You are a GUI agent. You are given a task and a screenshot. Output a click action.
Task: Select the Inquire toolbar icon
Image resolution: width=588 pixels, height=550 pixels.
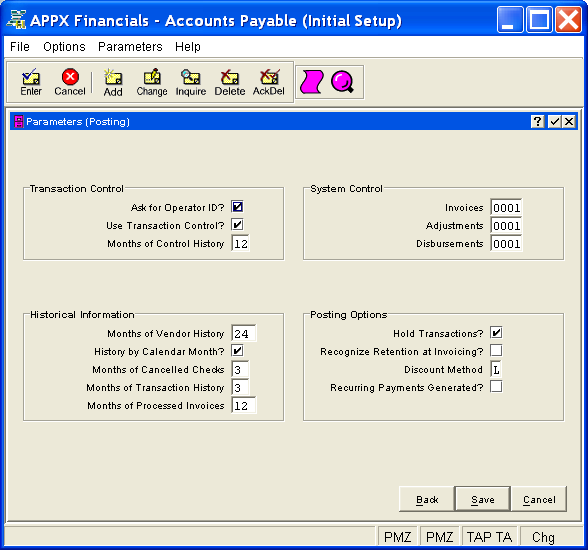tap(191, 82)
